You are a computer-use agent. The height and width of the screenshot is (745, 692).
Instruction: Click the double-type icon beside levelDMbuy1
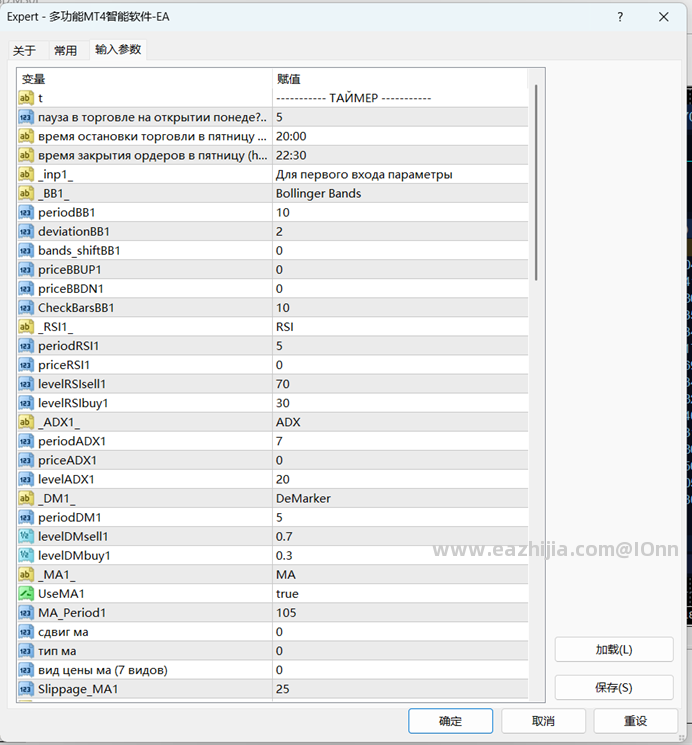[x=26, y=555]
